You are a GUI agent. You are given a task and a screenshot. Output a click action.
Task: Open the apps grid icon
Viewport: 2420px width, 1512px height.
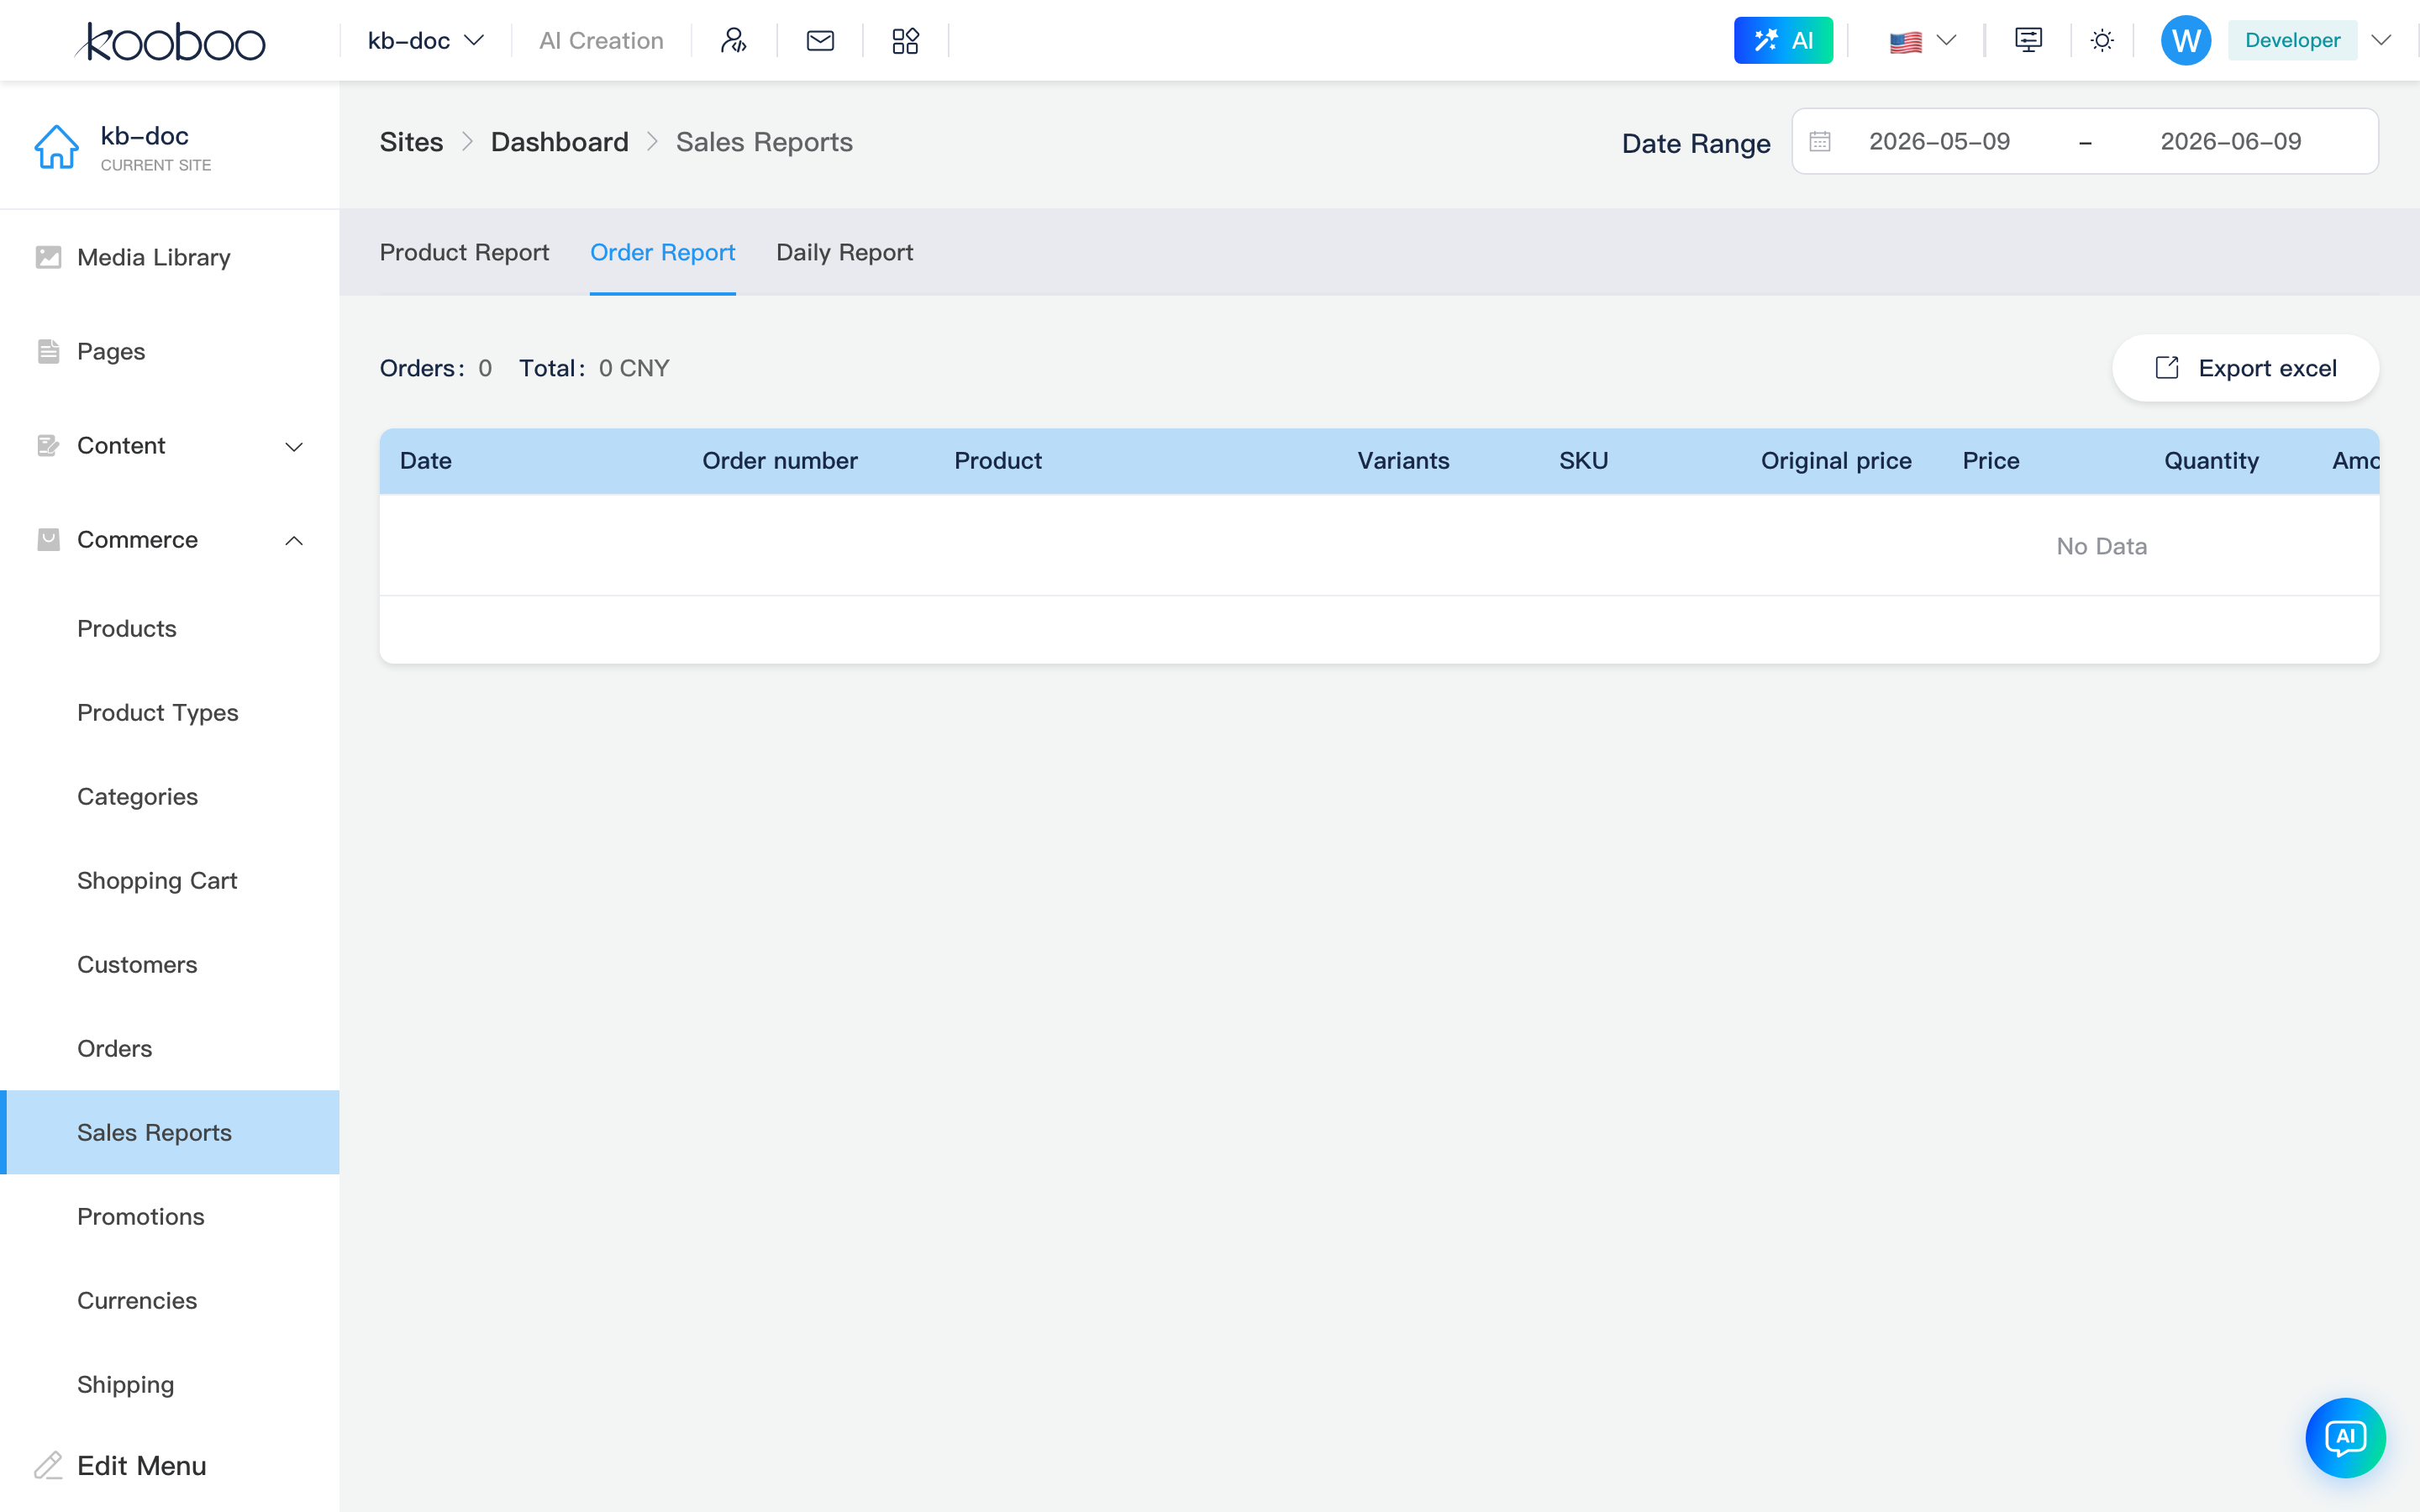[x=905, y=41]
